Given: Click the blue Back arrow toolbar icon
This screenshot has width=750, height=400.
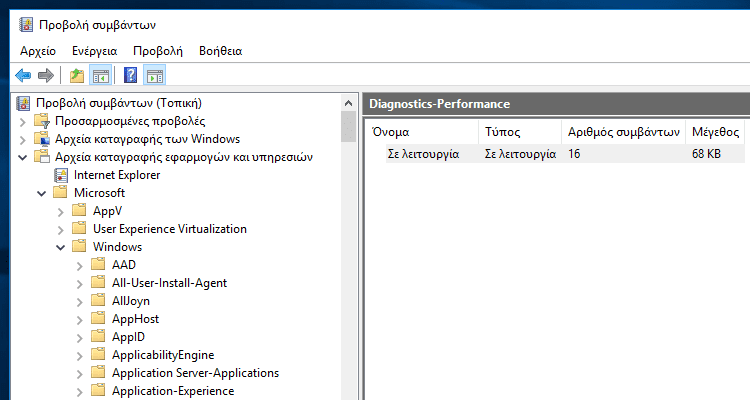Looking at the screenshot, I should click(23, 76).
